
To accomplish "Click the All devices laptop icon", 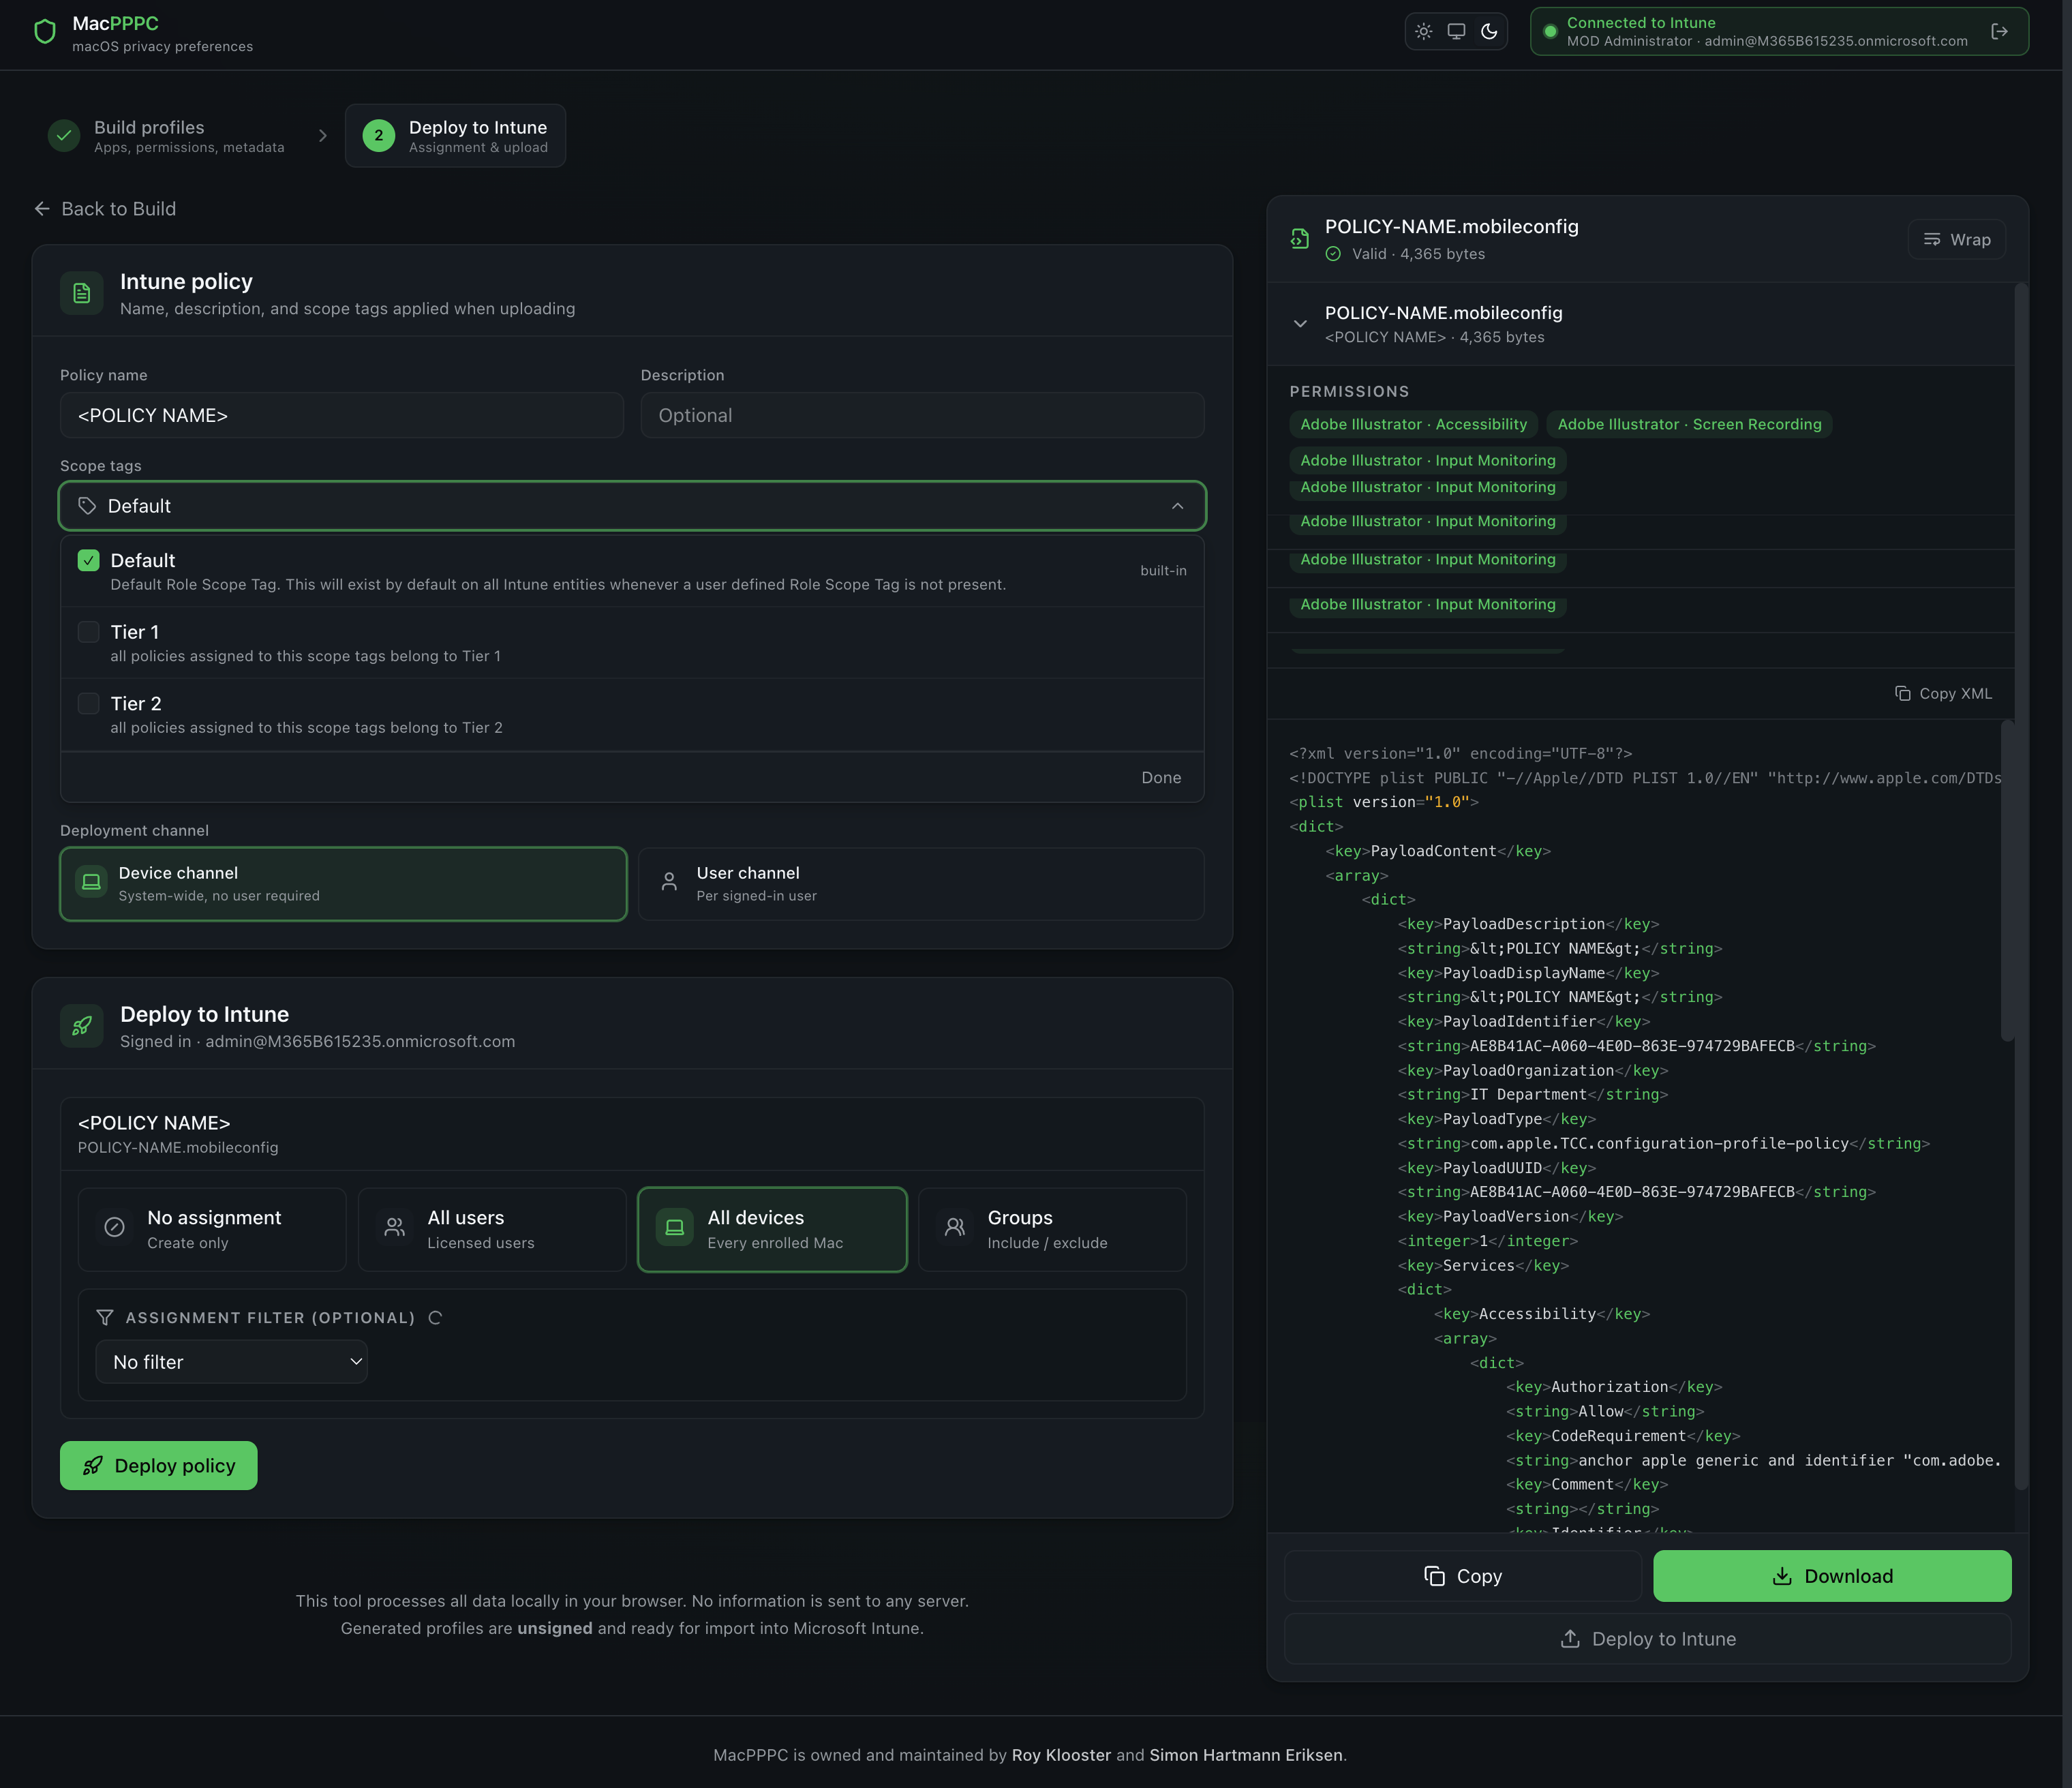I will (675, 1227).
